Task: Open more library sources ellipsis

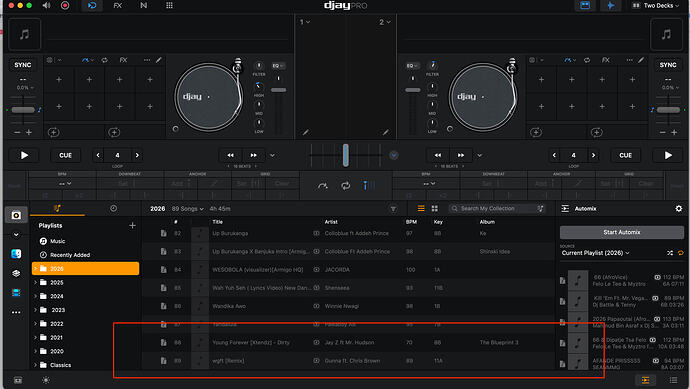Action: 16,312
